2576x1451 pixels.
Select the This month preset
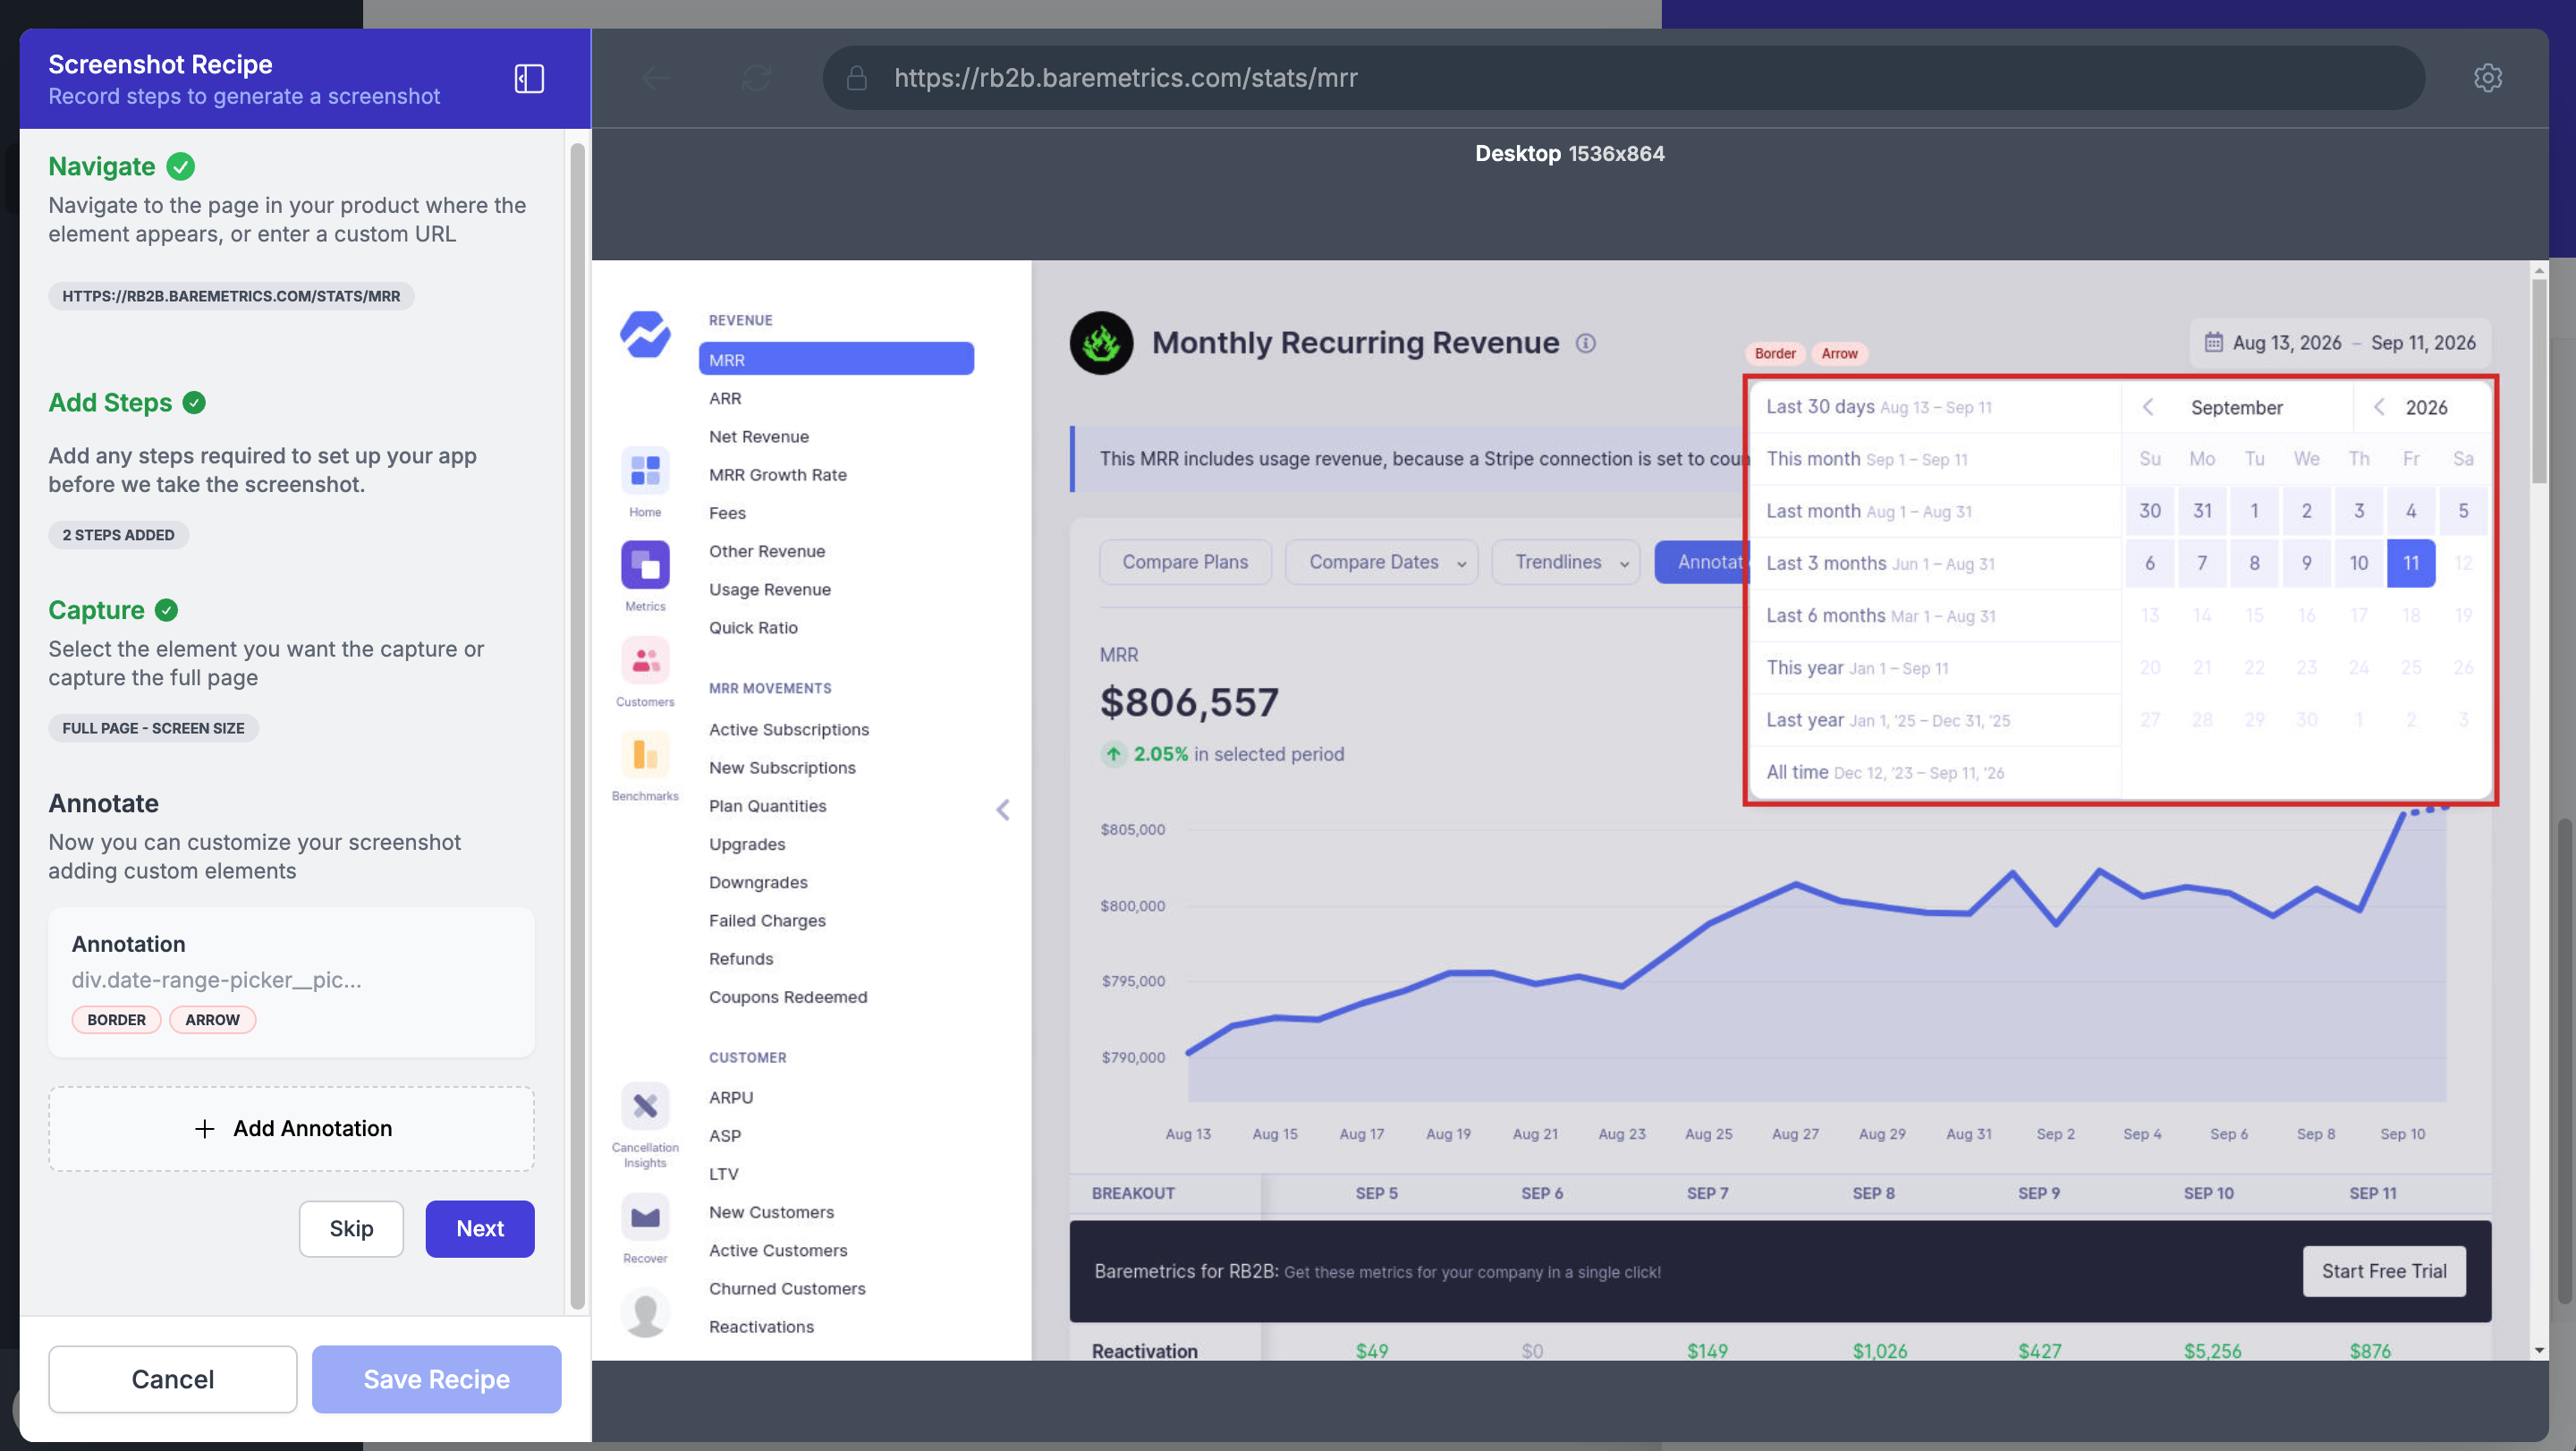(1935, 459)
